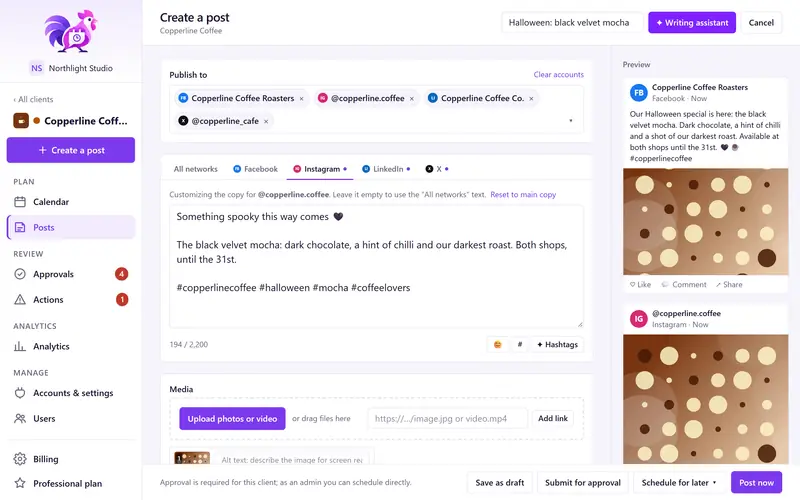Click Comment in Facebook preview
The image size is (800, 500).
684,285
